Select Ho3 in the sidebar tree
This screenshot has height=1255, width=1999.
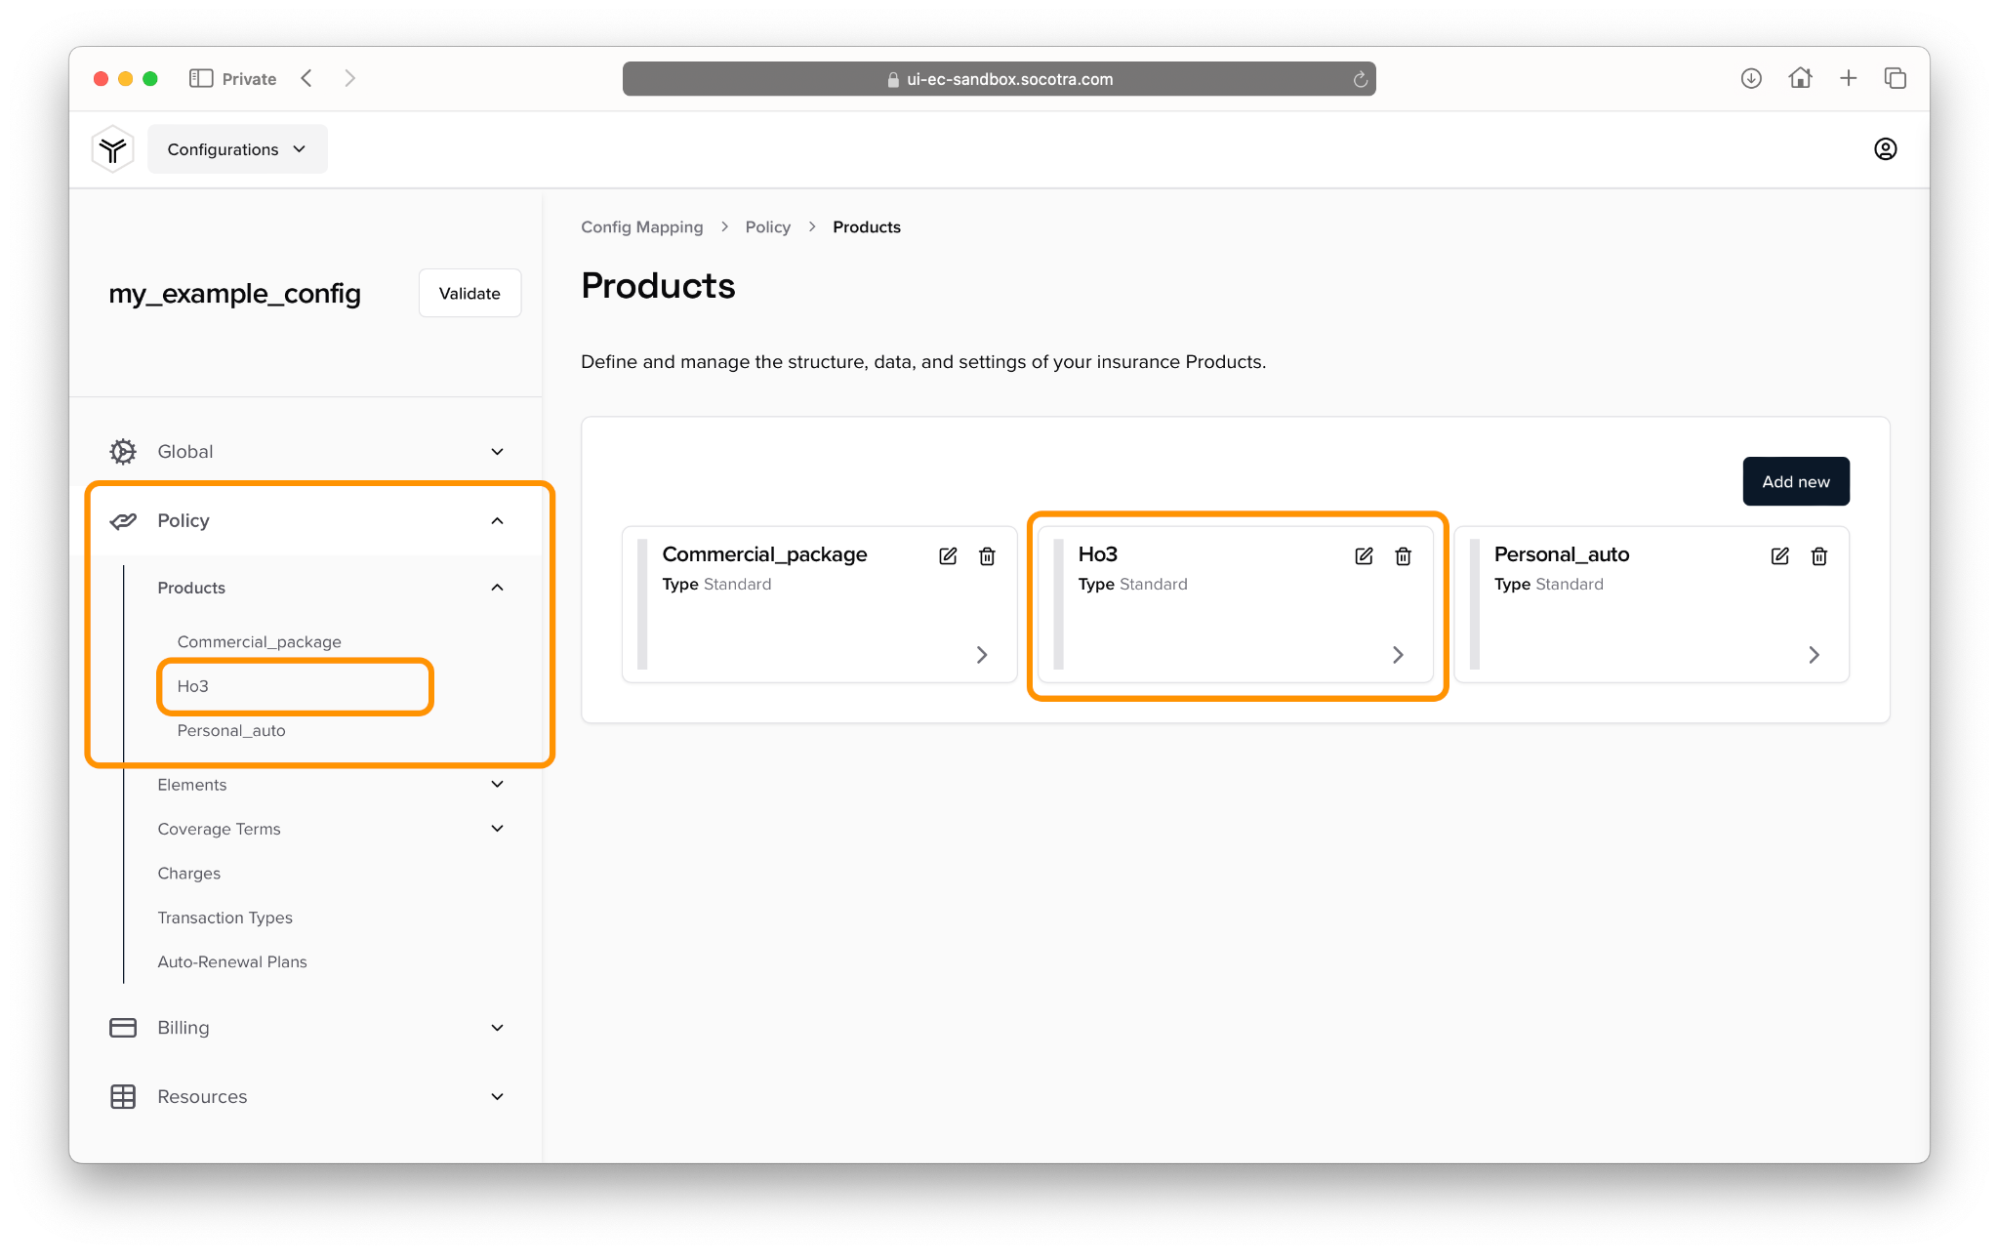pos(193,686)
